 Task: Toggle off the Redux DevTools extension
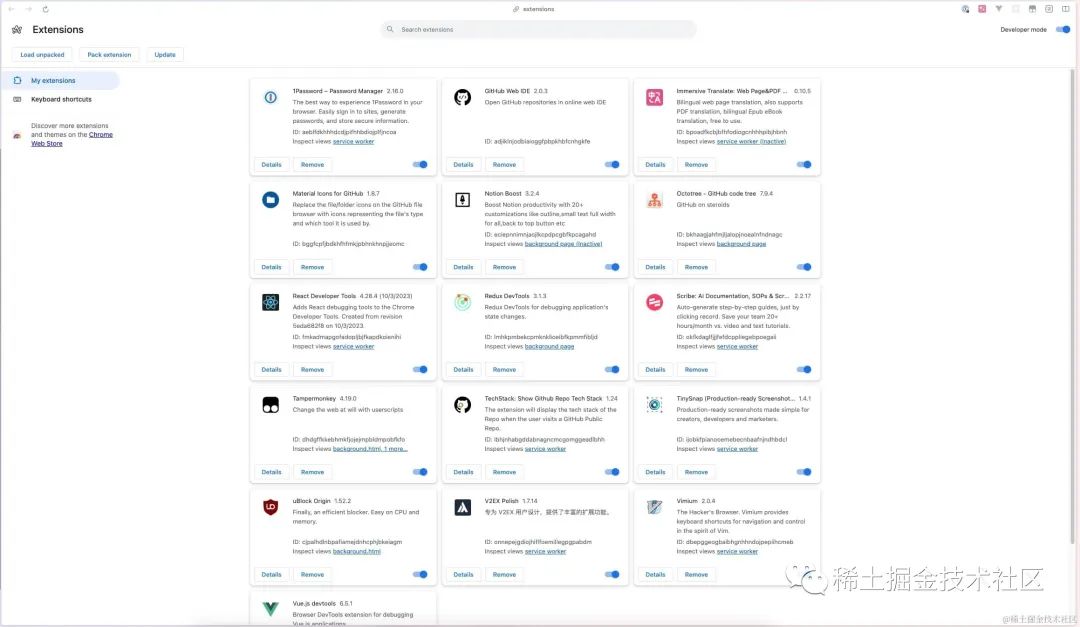(x=612, y=370)
